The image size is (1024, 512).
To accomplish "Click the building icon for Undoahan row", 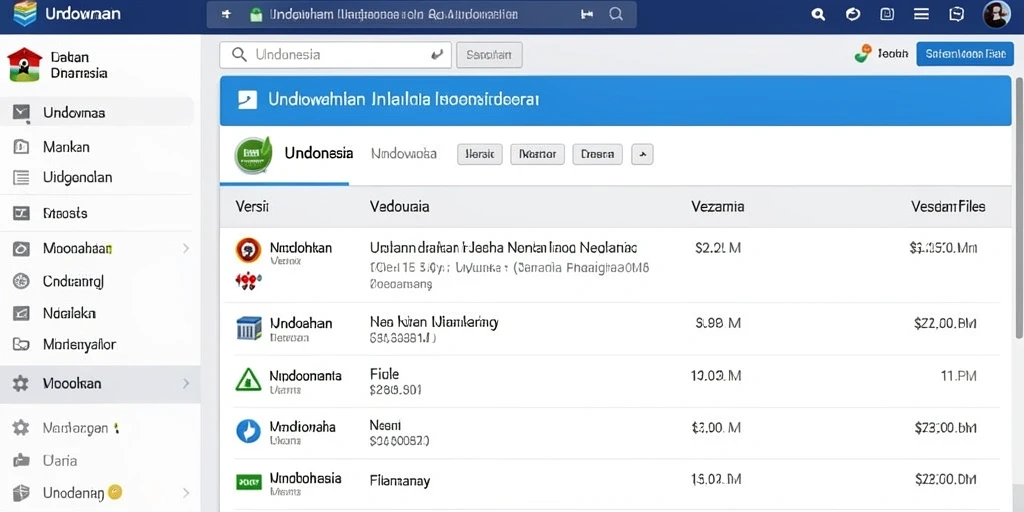I will (x=249, y=328).
